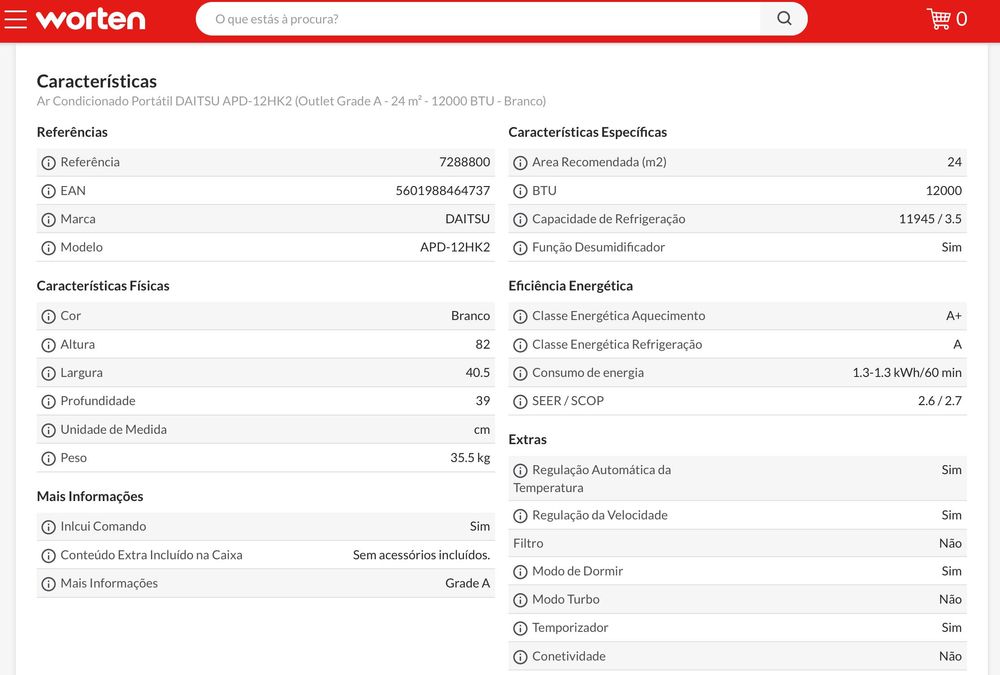Open the hamburger menu
Image resolution: width=1000 pixels, height=675 pixels.
click(15, 19)
